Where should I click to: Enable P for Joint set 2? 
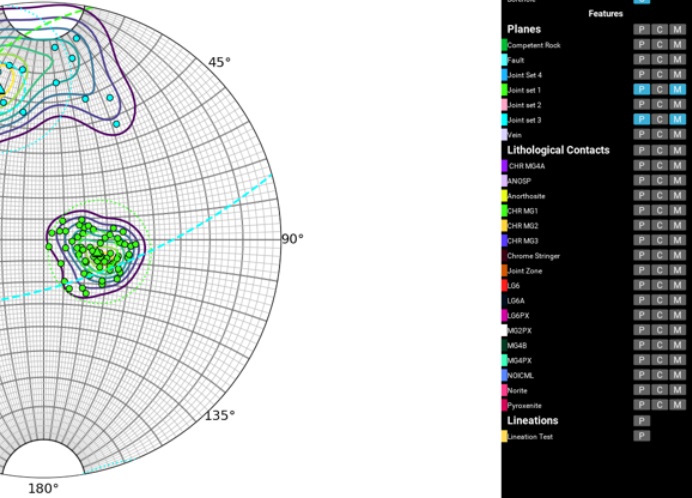tap(641, 105)
